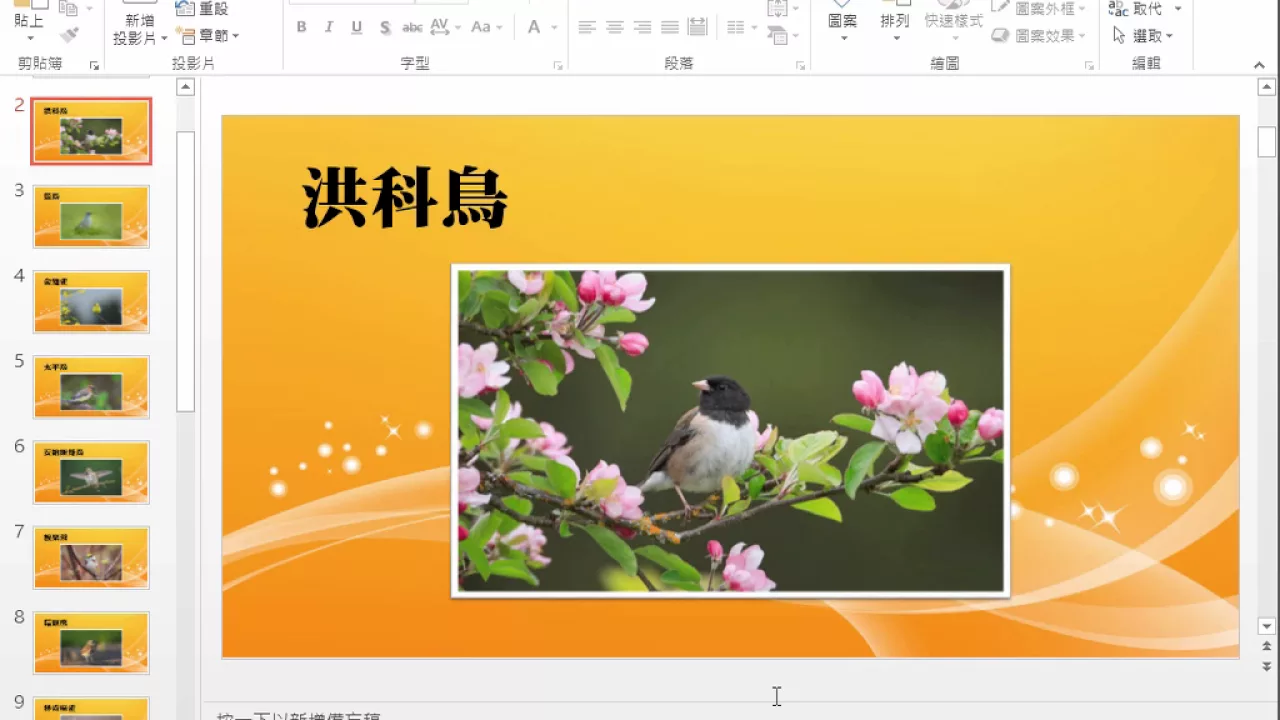
Task: Select slide 8 thumbnail
Action: coord(91,643)
